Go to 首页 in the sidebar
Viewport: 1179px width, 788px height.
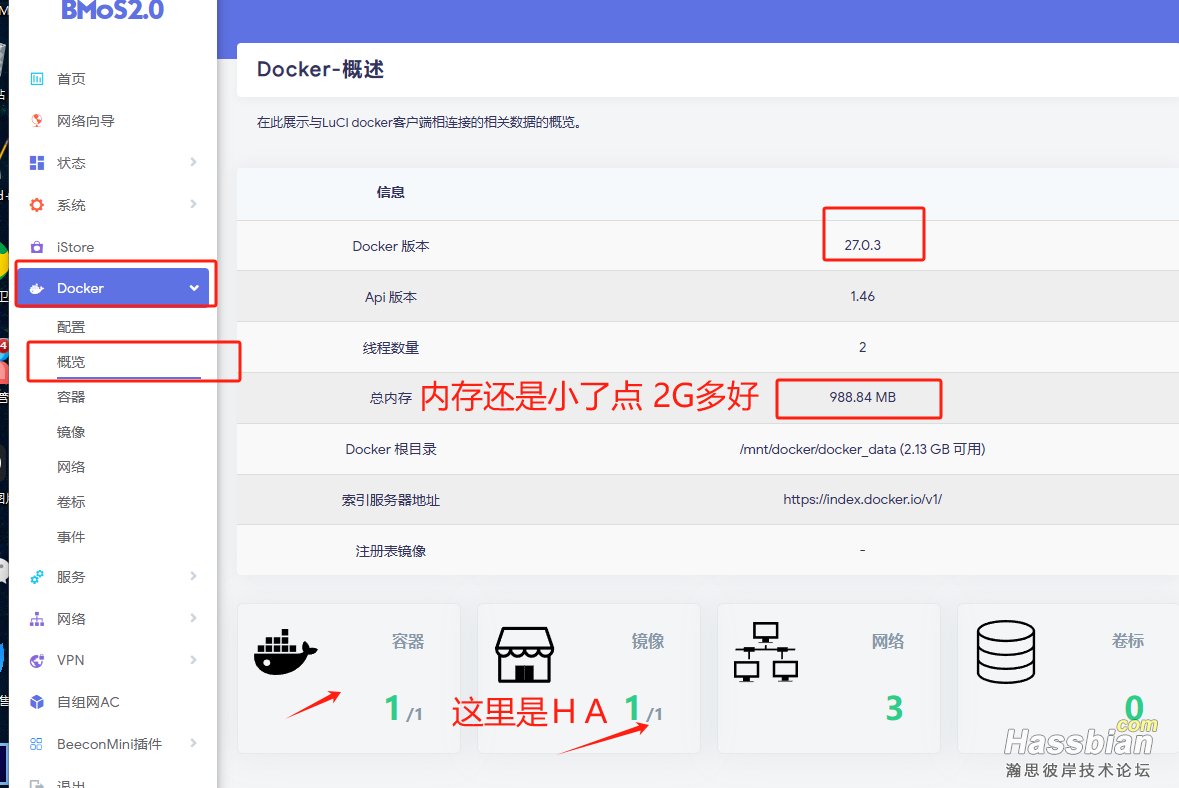(71, 79)
